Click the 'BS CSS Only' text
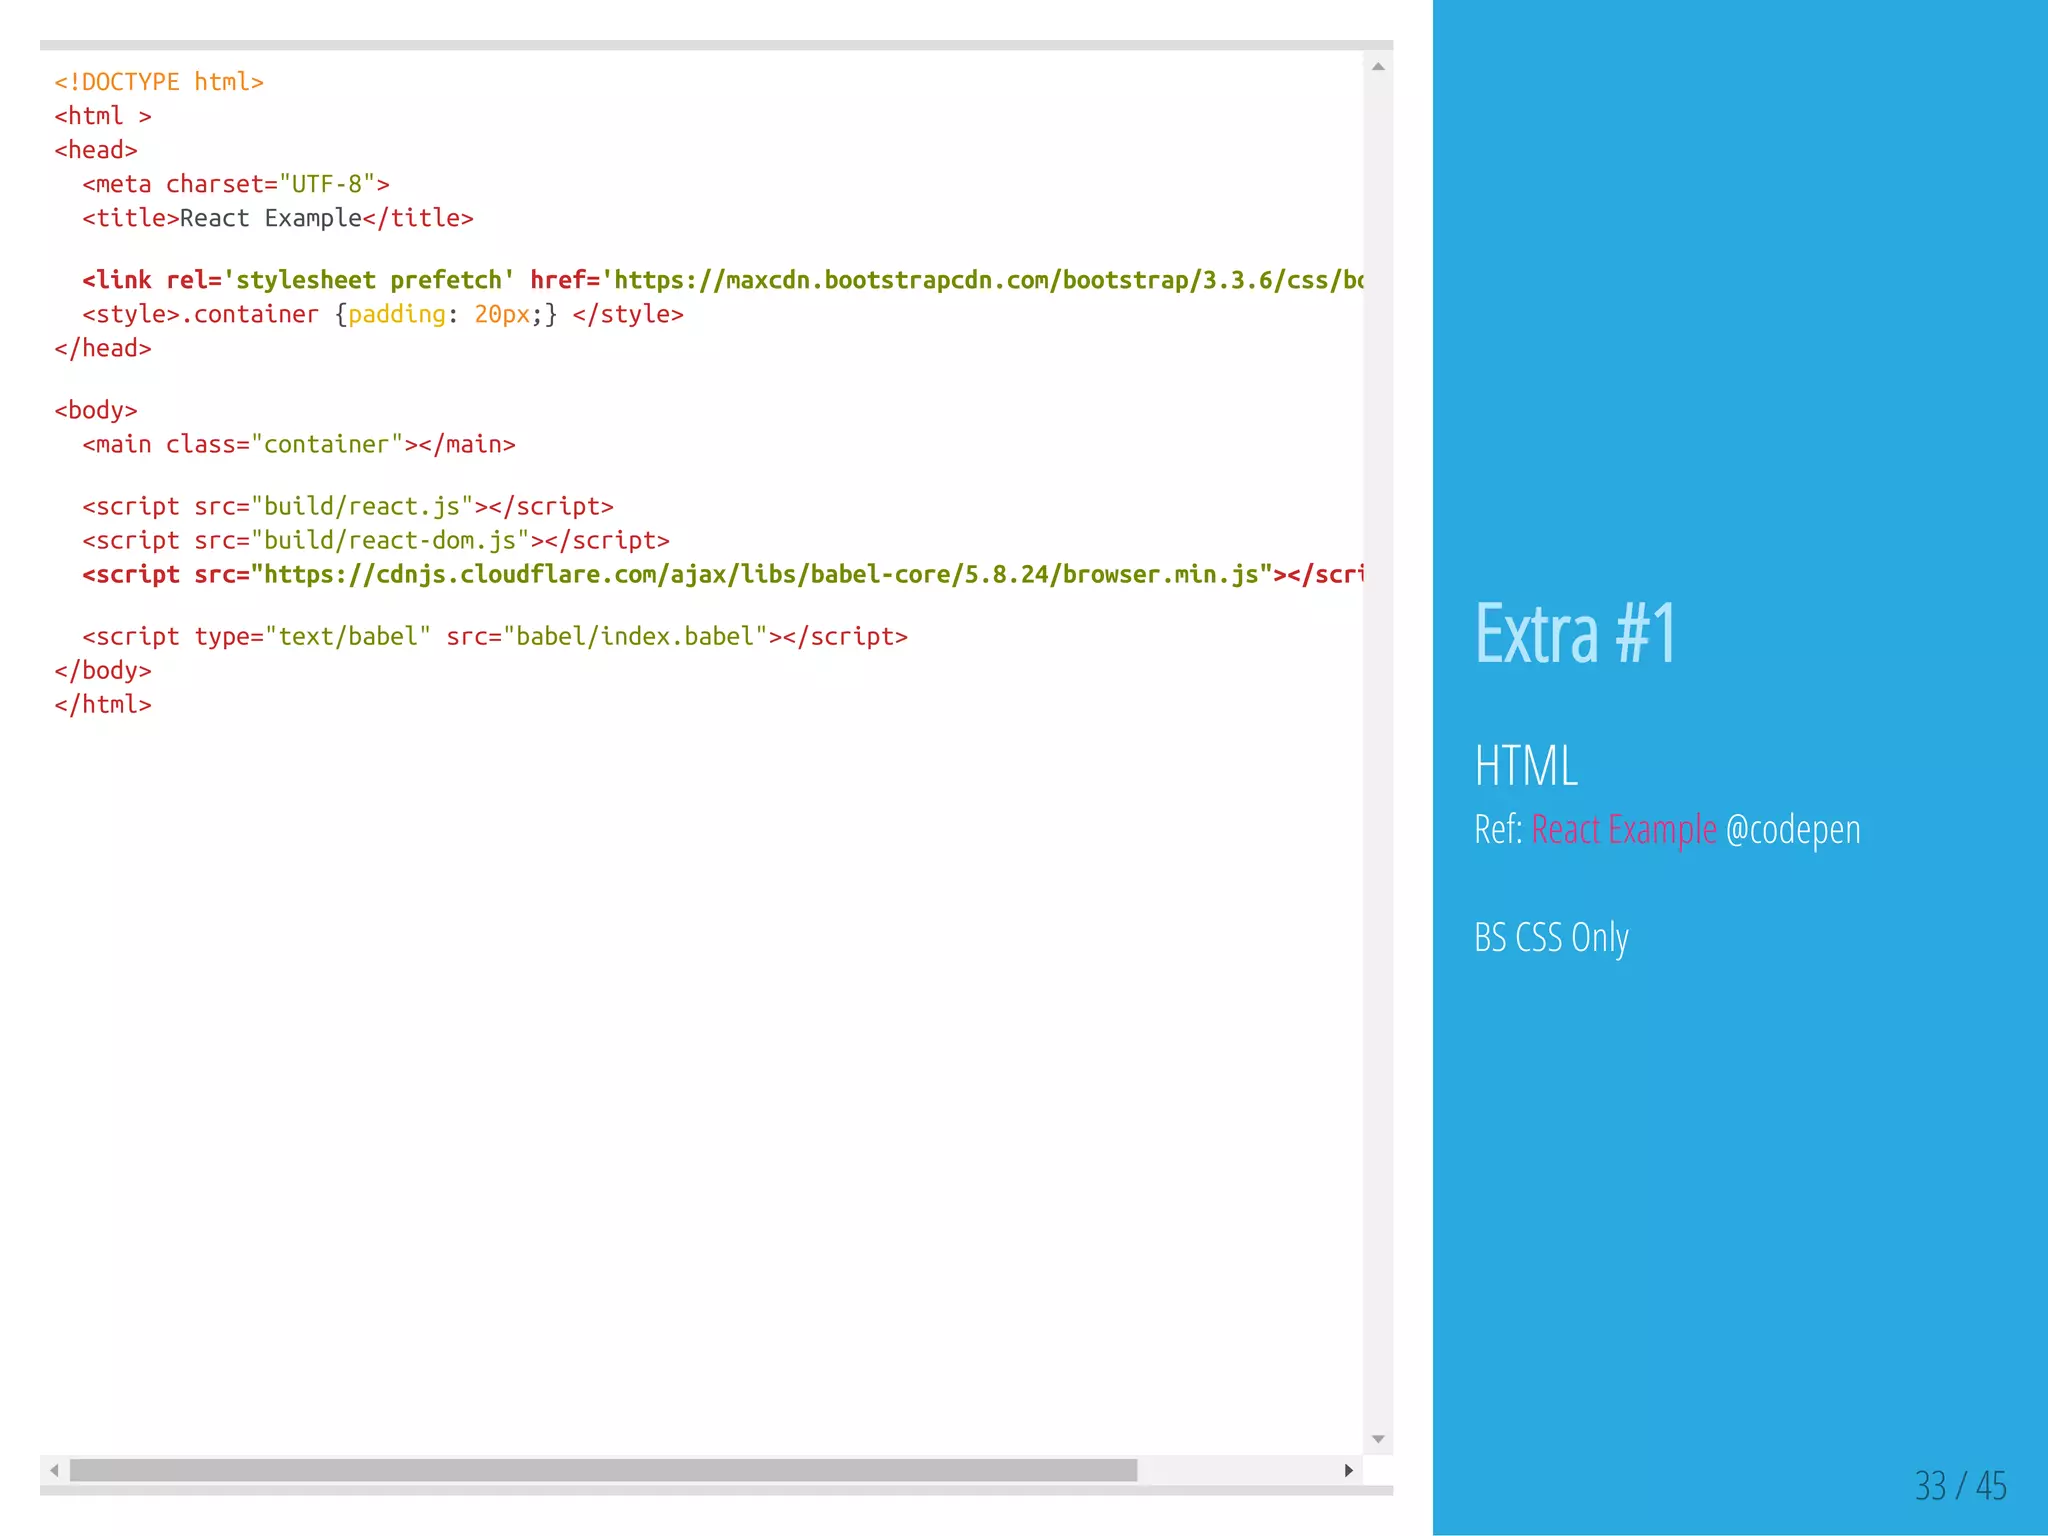This screenshot has height=1536, width=2048. pos(1551,938)
